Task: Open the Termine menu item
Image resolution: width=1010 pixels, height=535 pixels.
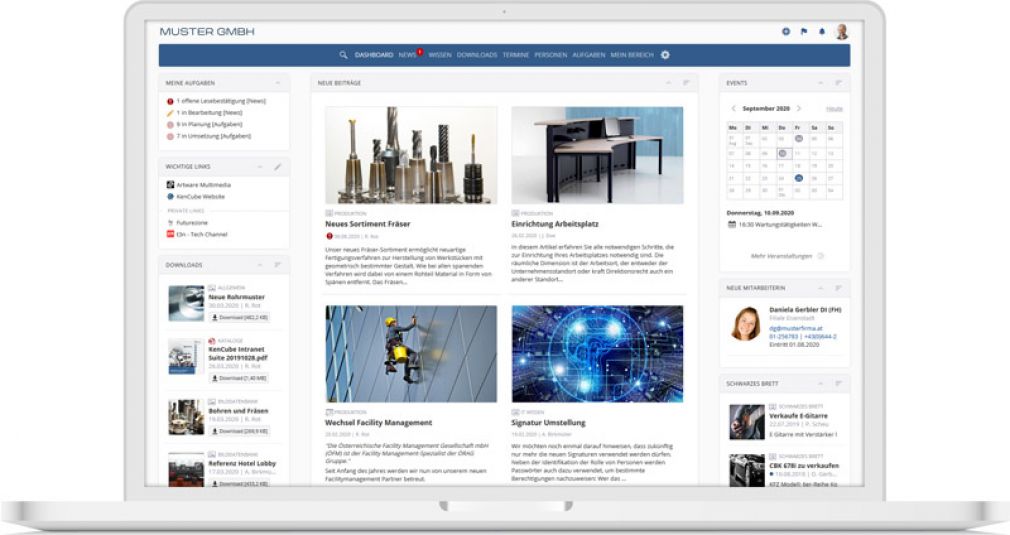Action: point(516,55)
